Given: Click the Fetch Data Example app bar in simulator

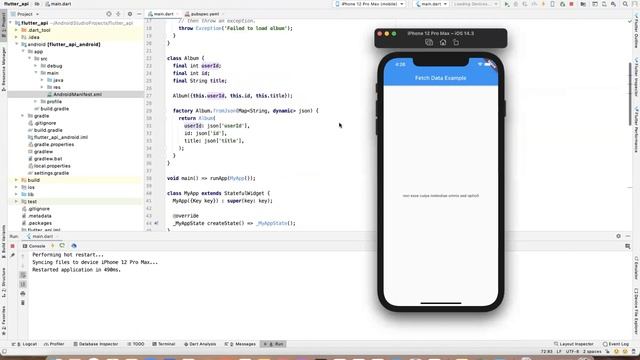Looking at the screenshot, I should (x=441, y=78).
